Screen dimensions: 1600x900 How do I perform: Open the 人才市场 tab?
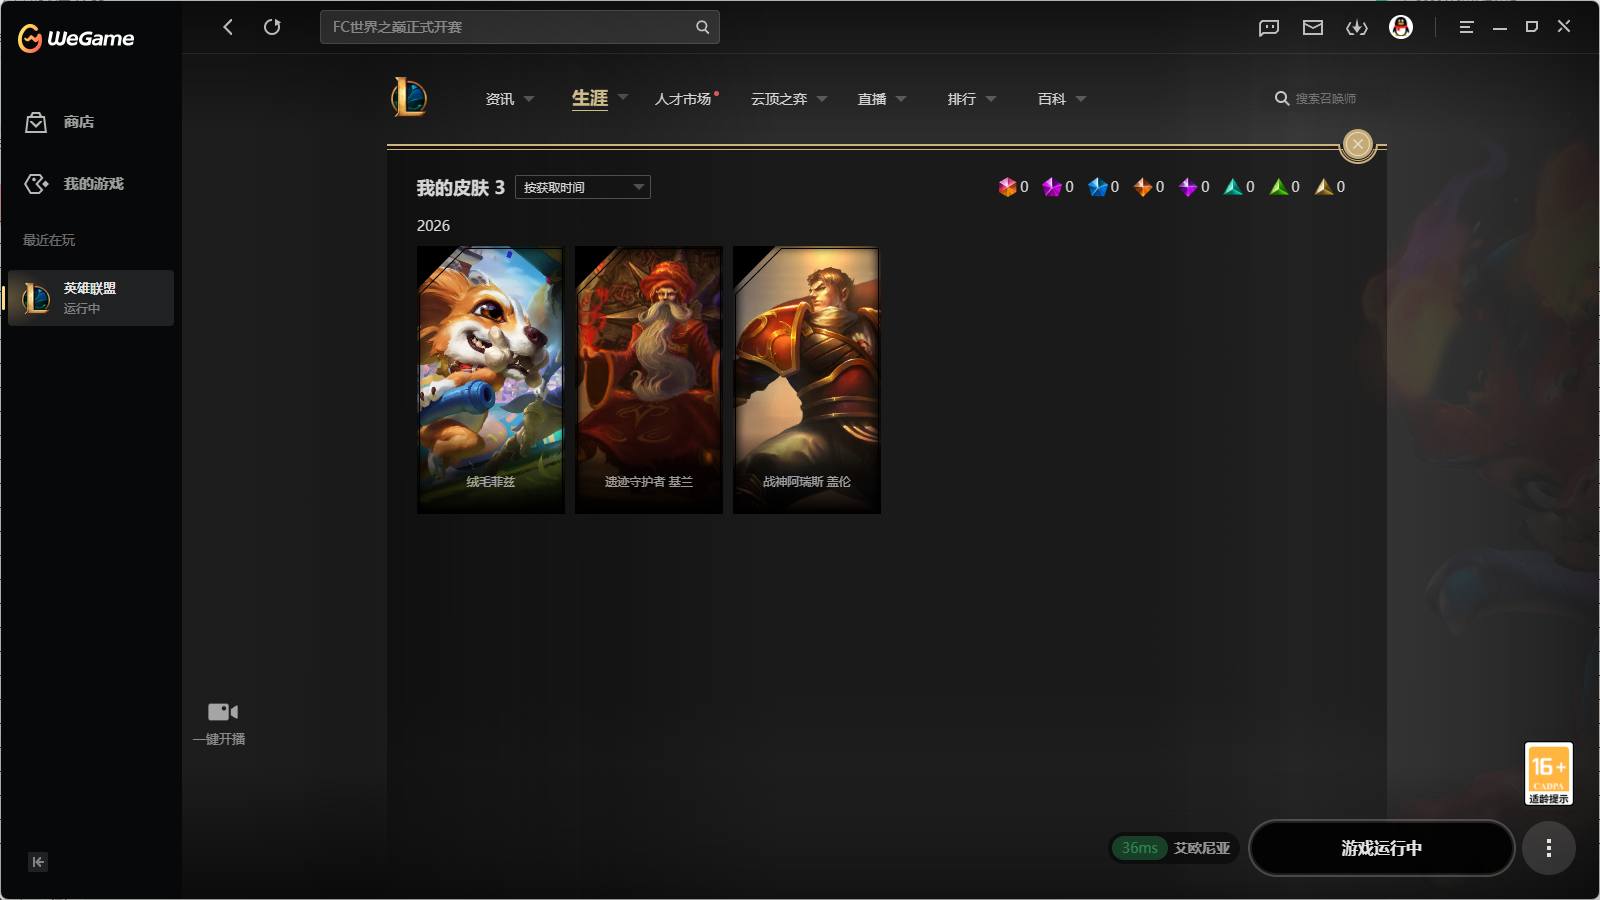683,99
